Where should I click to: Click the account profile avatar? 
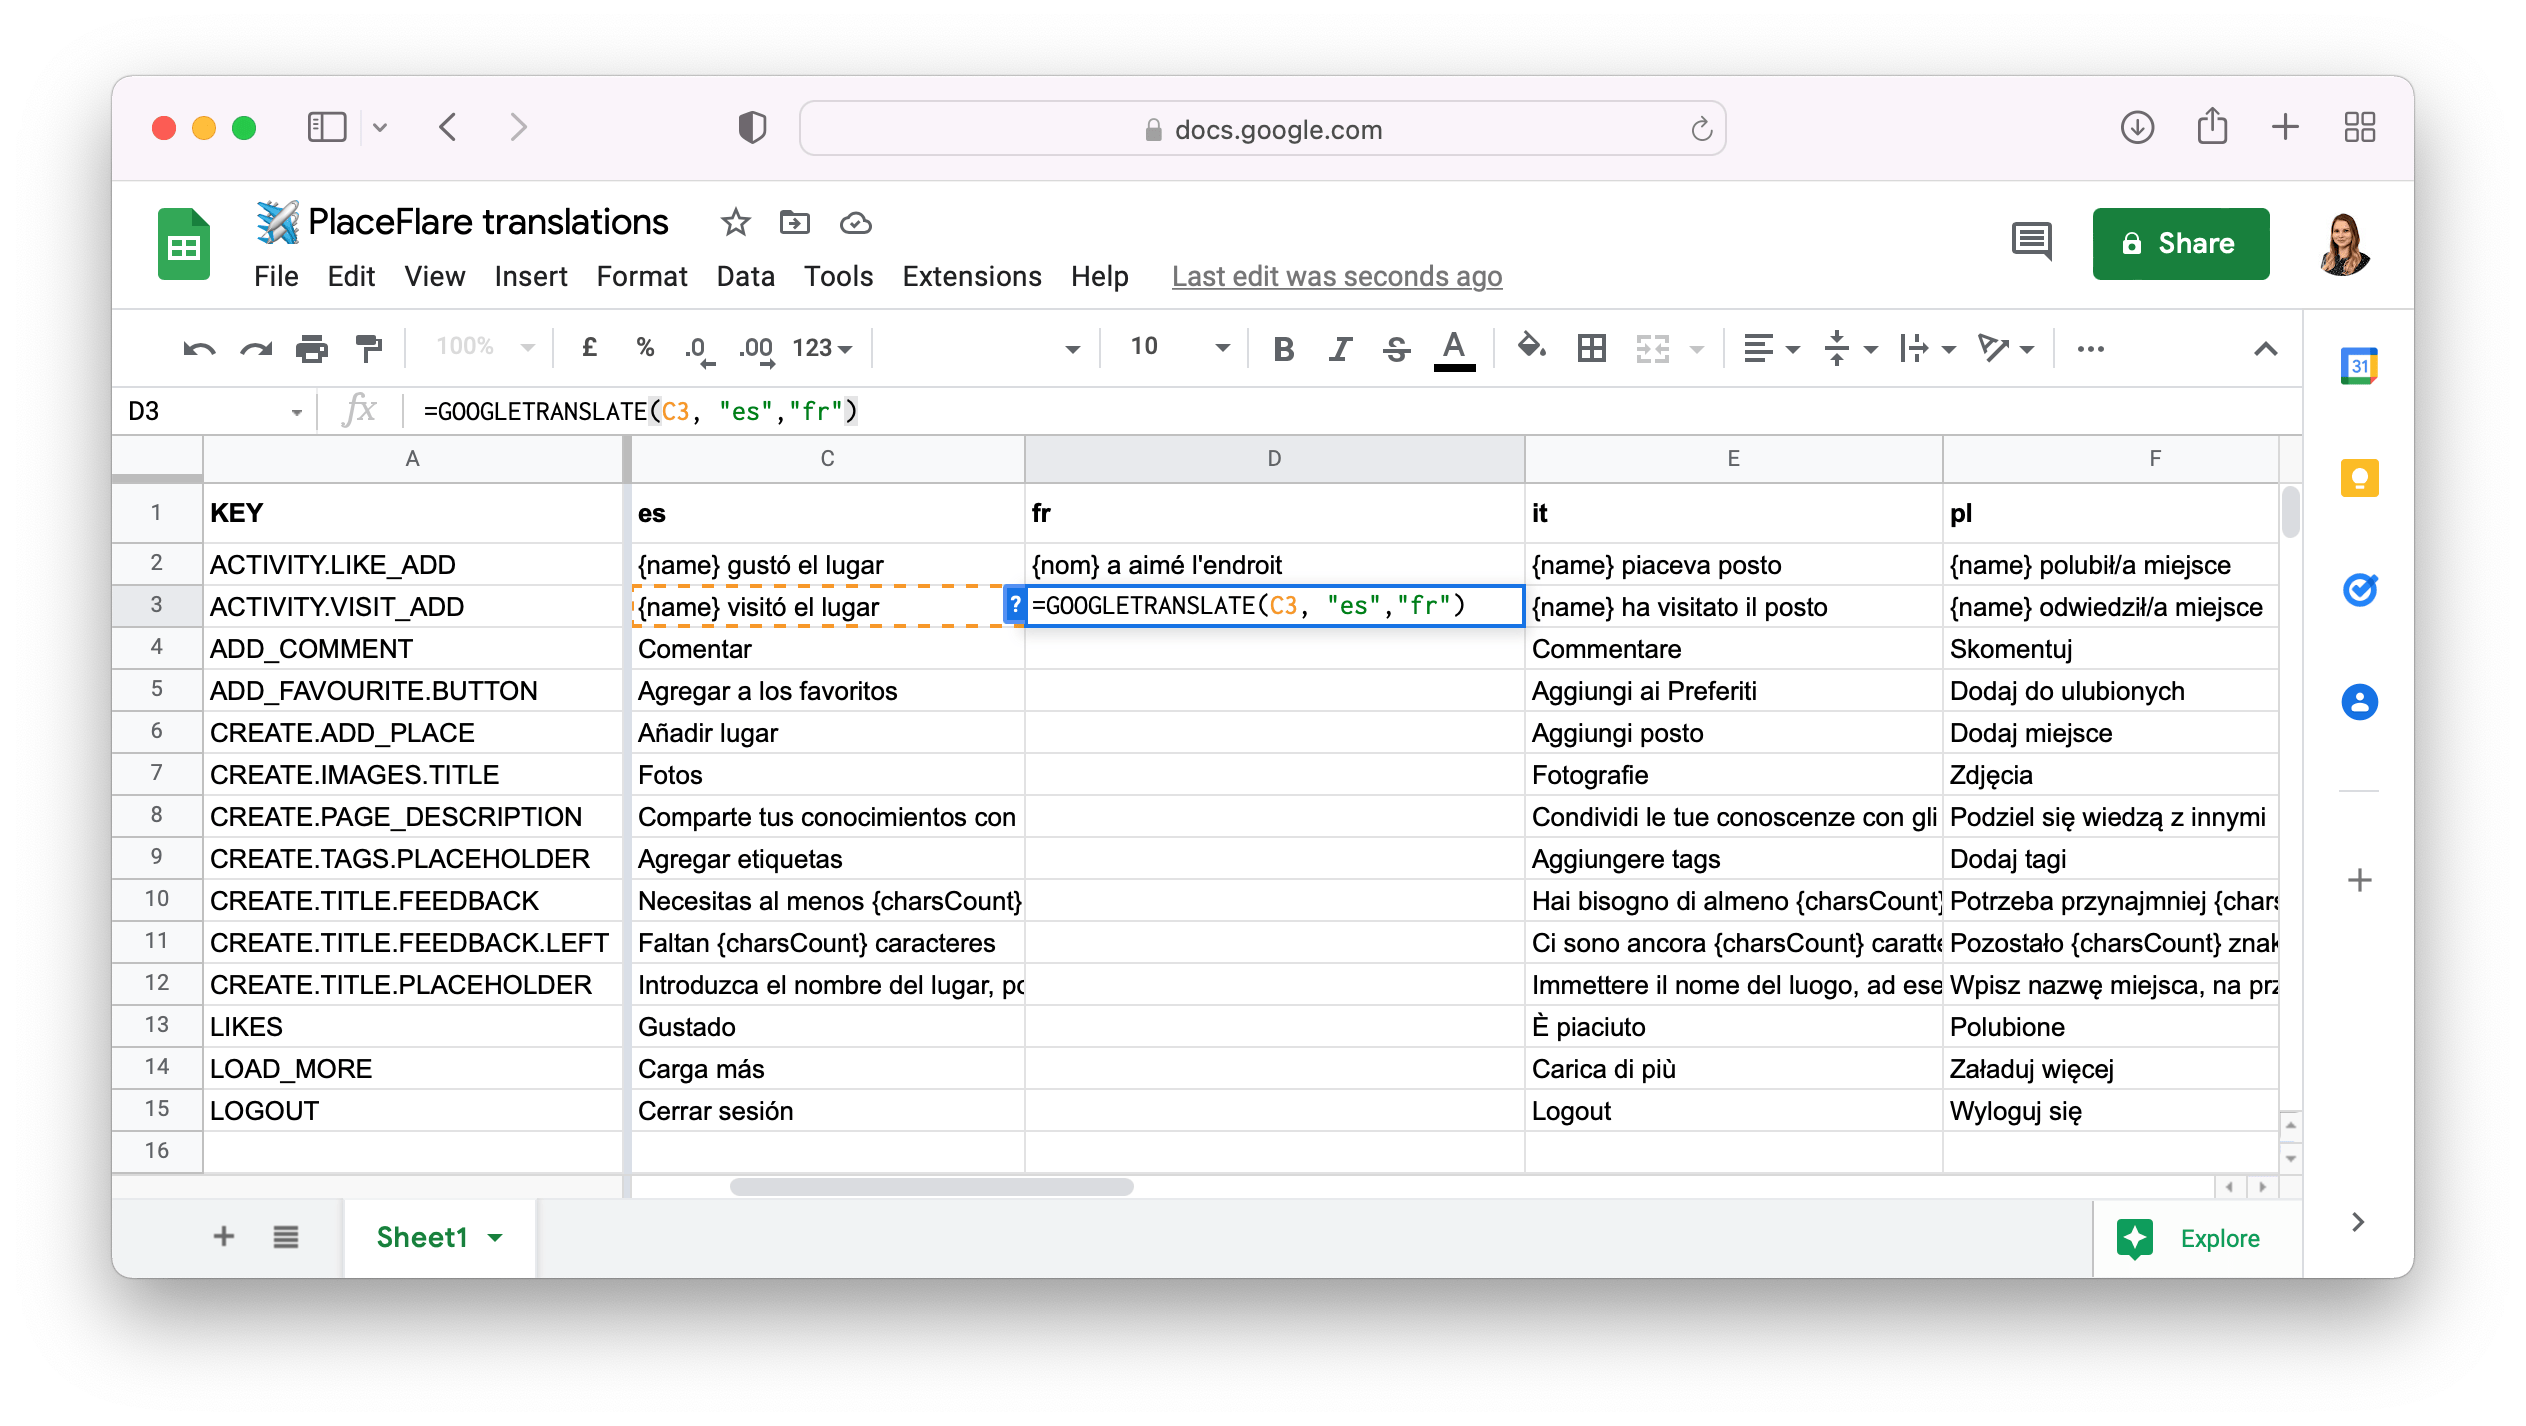pos(2344,243)
